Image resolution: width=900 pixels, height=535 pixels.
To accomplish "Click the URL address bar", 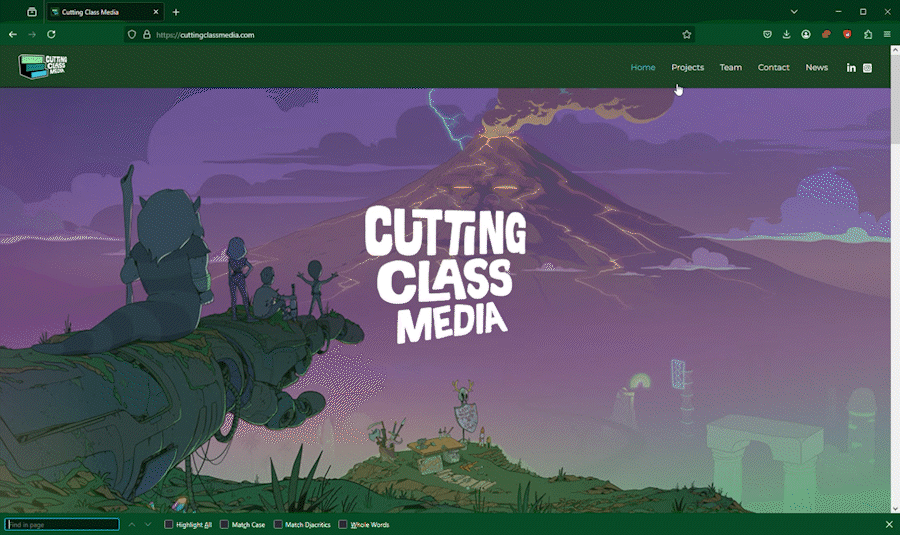I will click(x=409, y=34).
